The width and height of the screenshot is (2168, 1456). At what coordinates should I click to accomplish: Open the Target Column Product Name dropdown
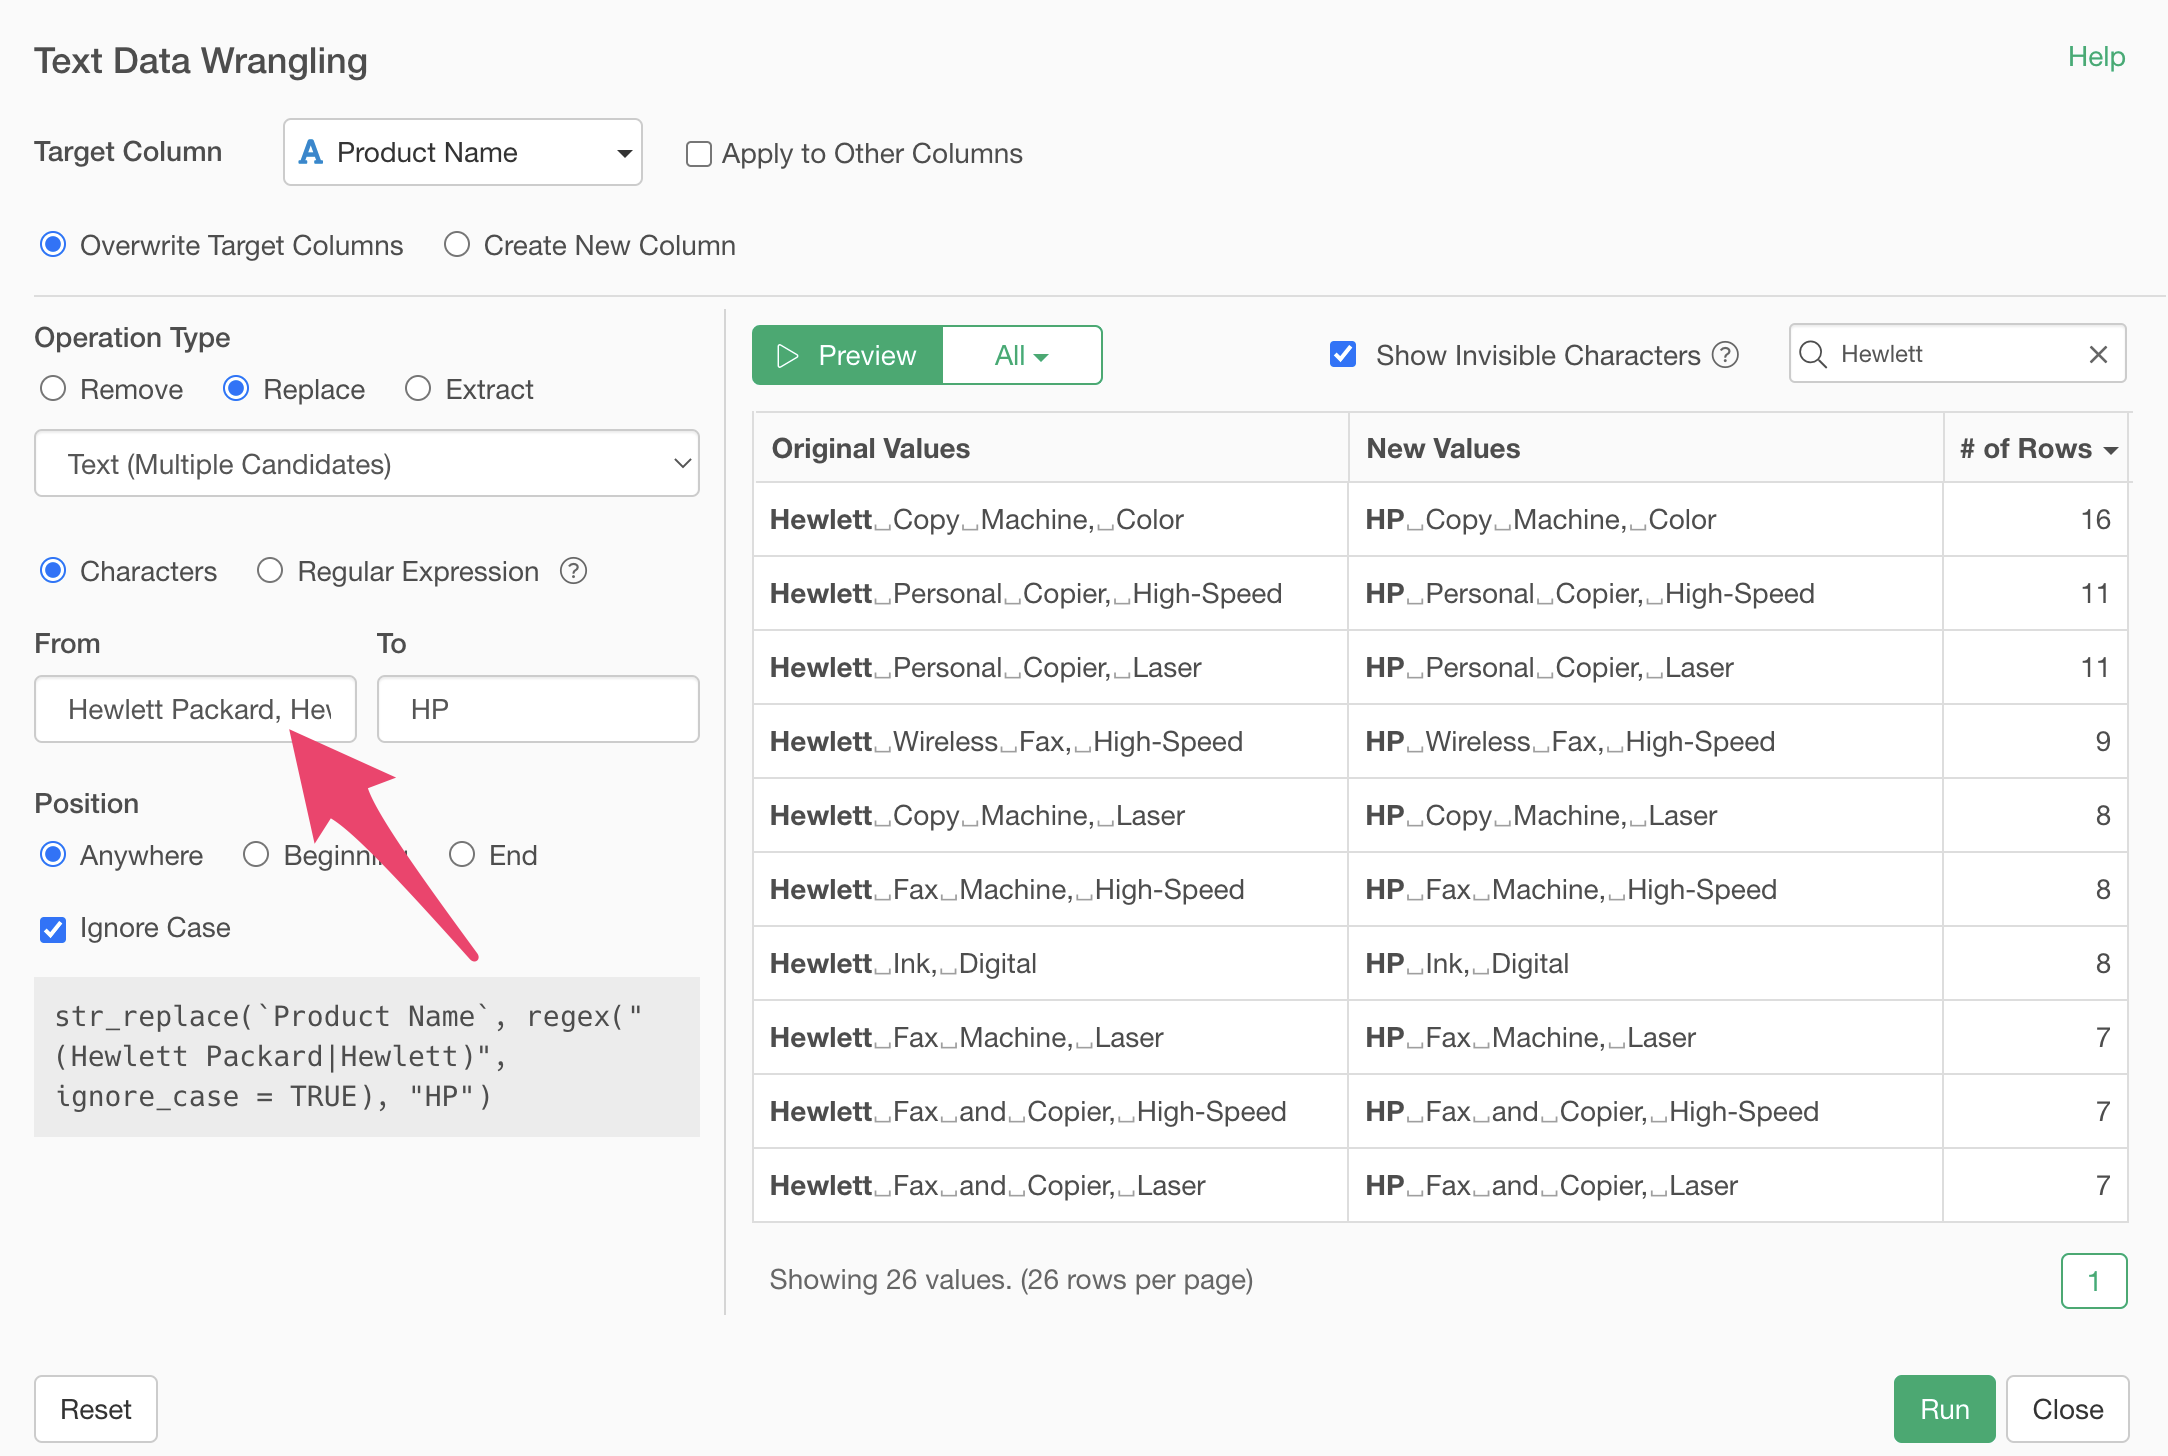pyautogui.click(x=463, y=152)
